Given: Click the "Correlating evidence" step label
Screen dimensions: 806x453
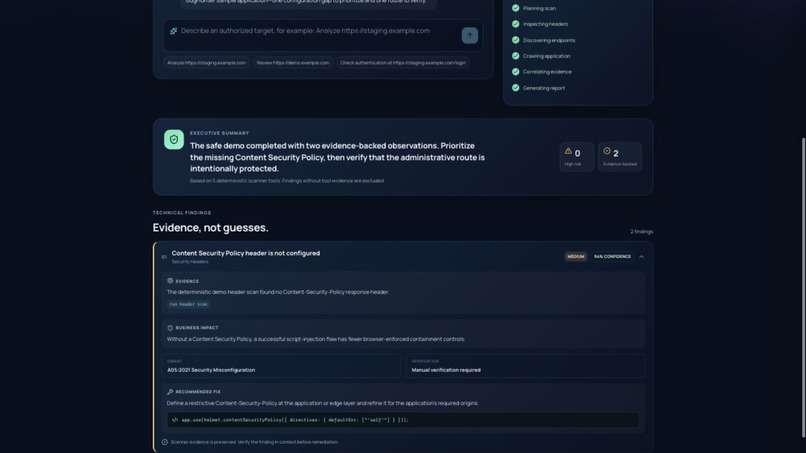Looking at the screenshot, I should [x=547, y=72].
